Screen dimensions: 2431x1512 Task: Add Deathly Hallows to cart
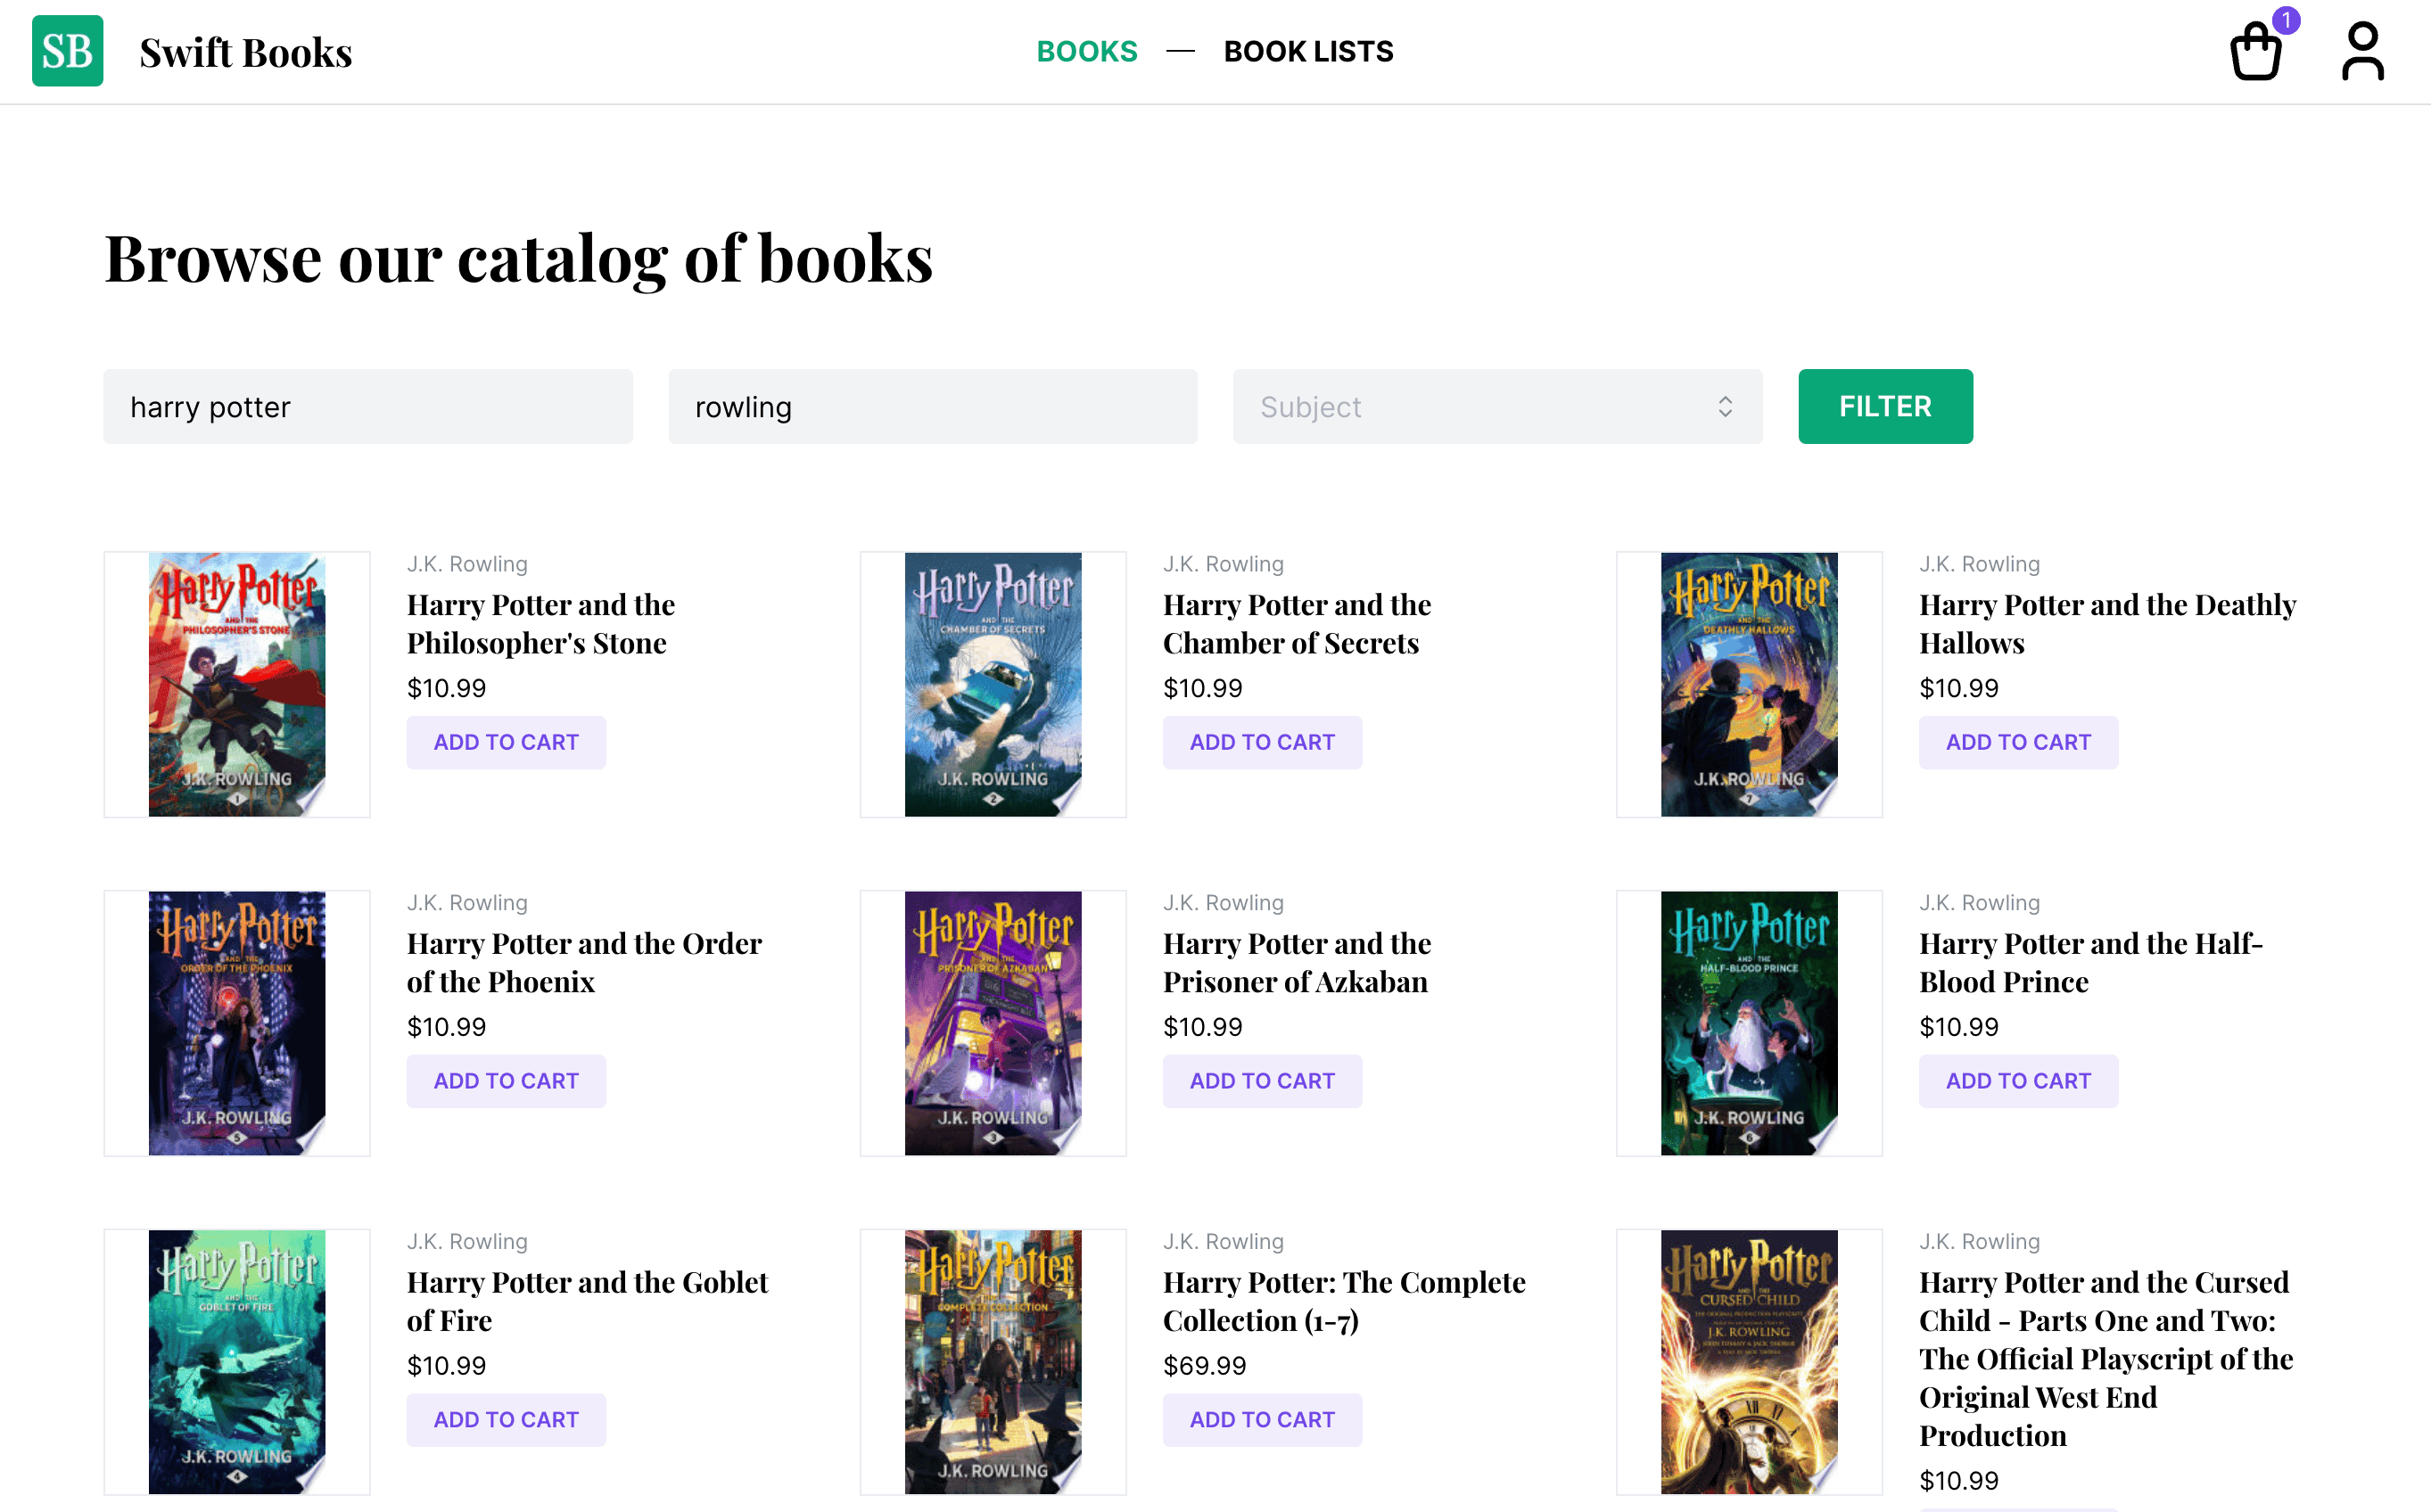[2018, 742]
